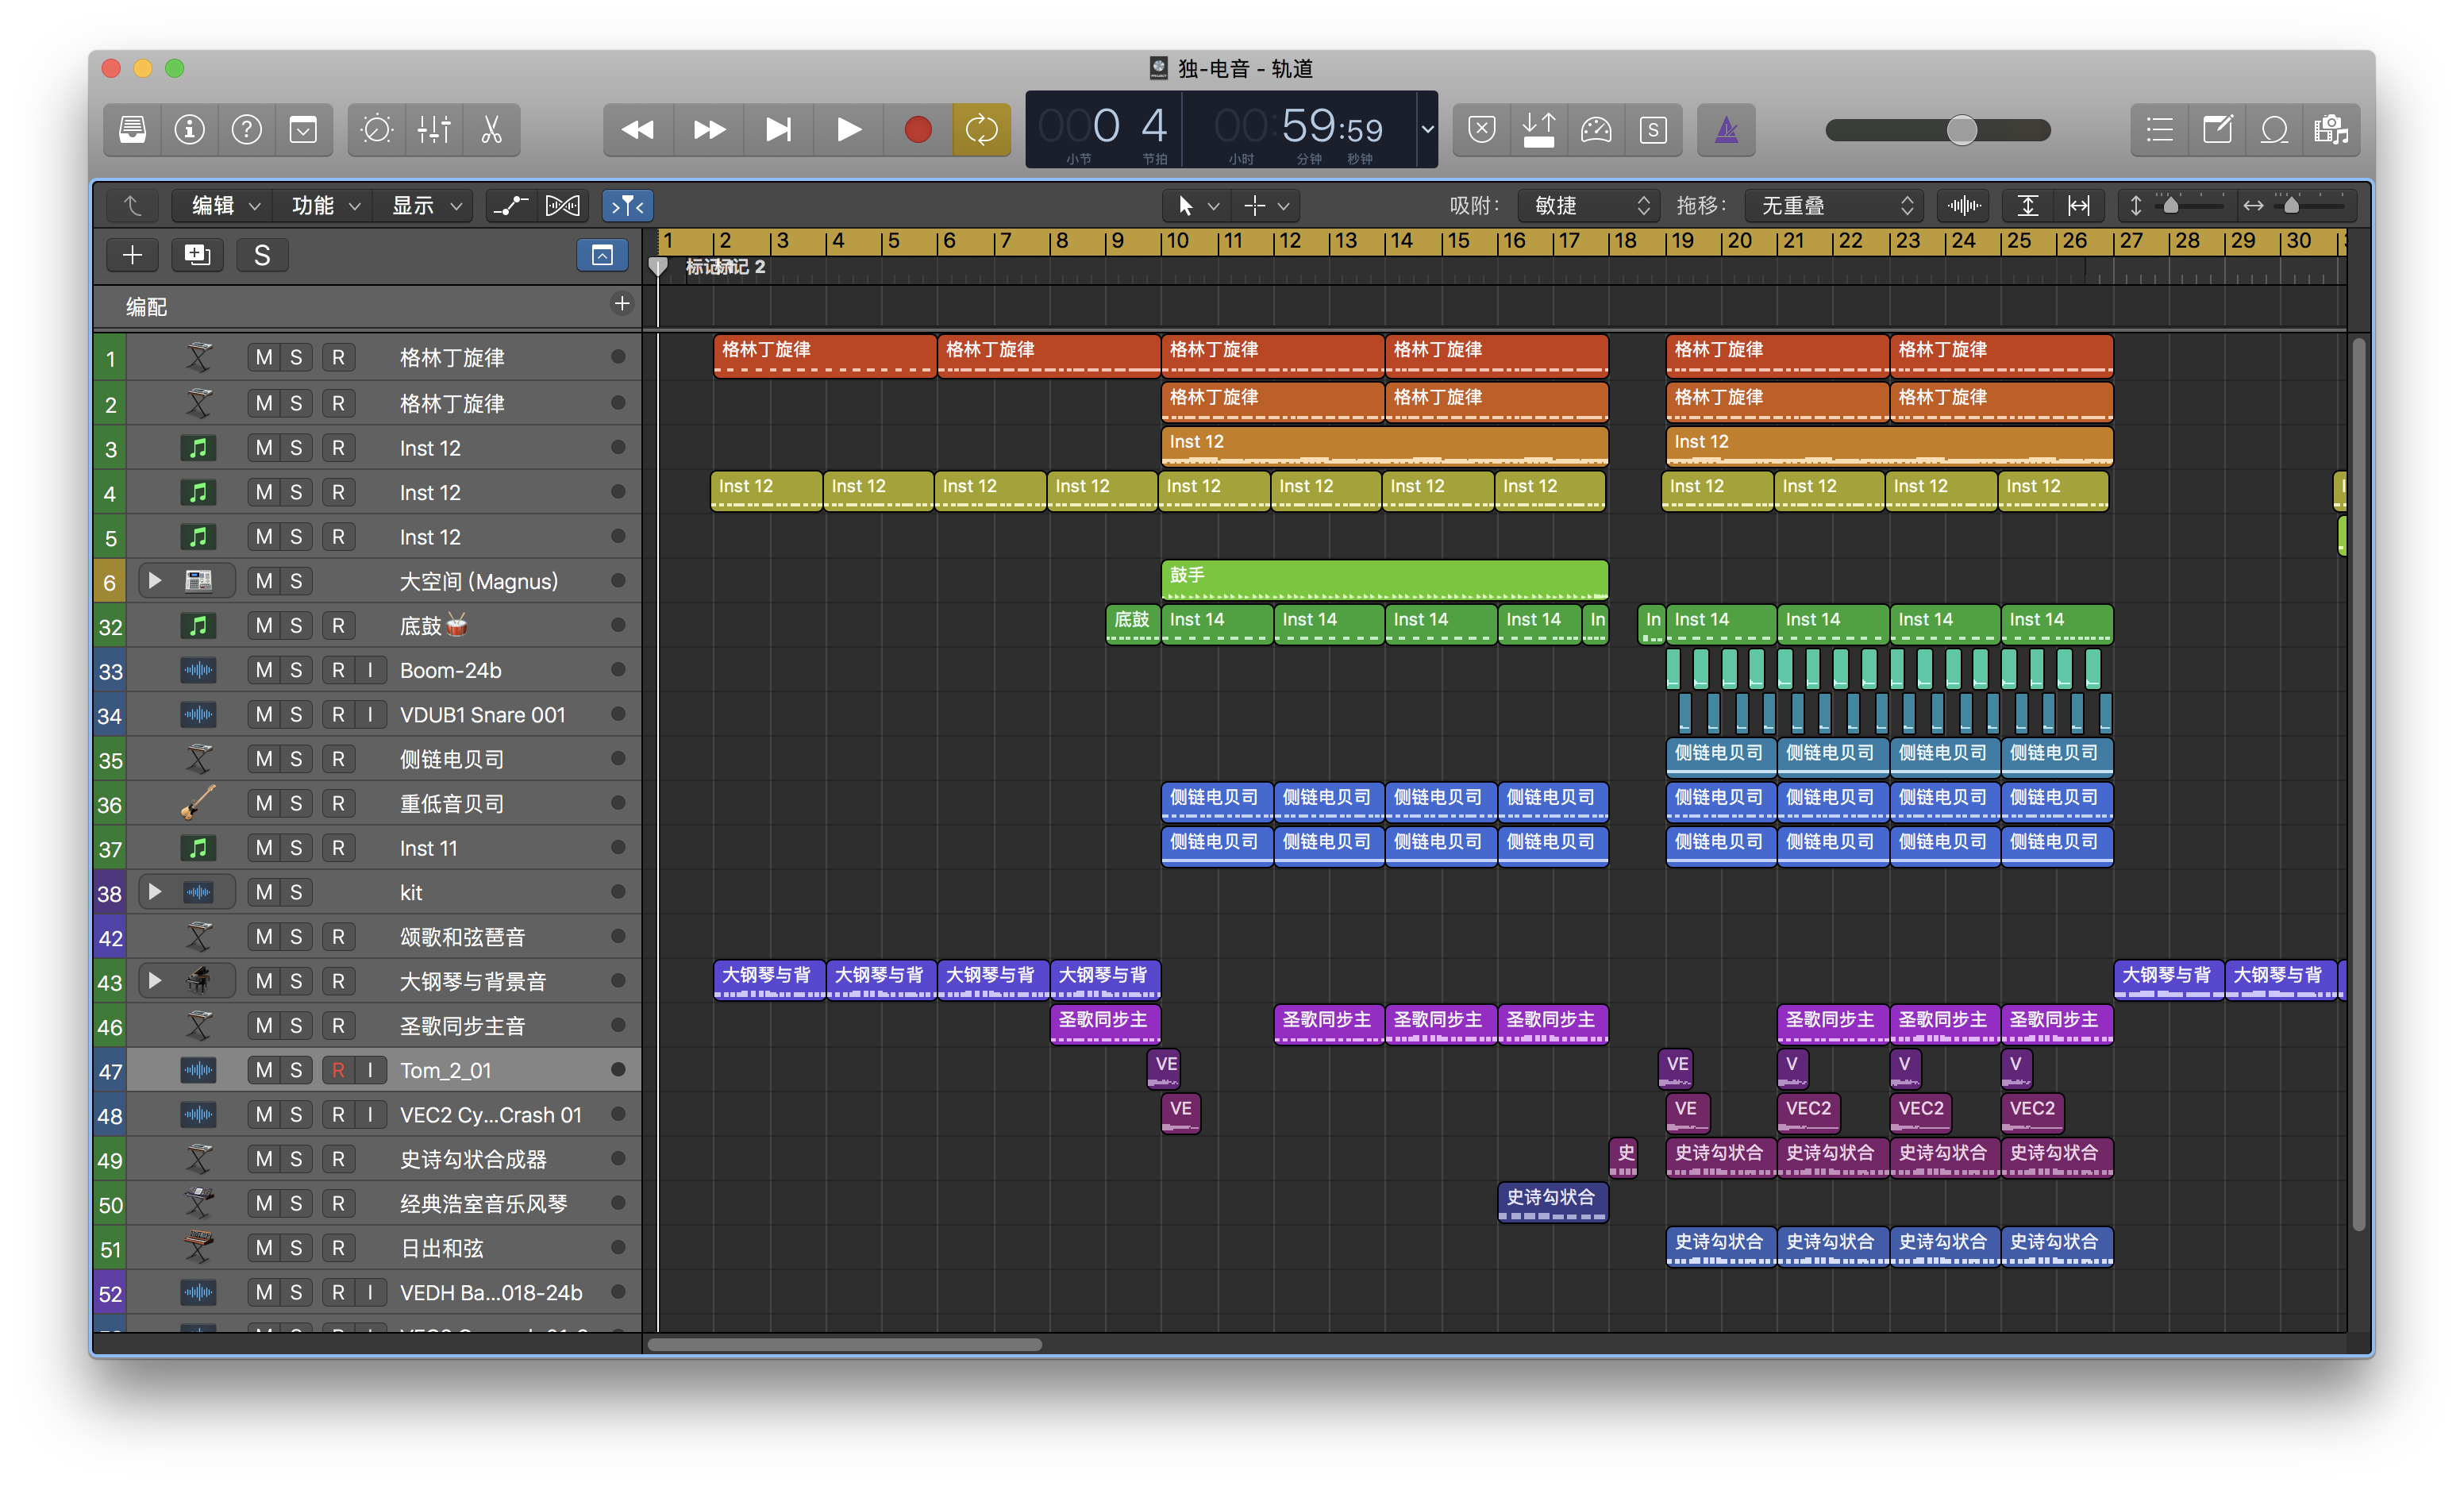Screen dimensions: 2464x1486
Task: Adjust the horizontal zoom slider
Action: (x=2291, y=206)
